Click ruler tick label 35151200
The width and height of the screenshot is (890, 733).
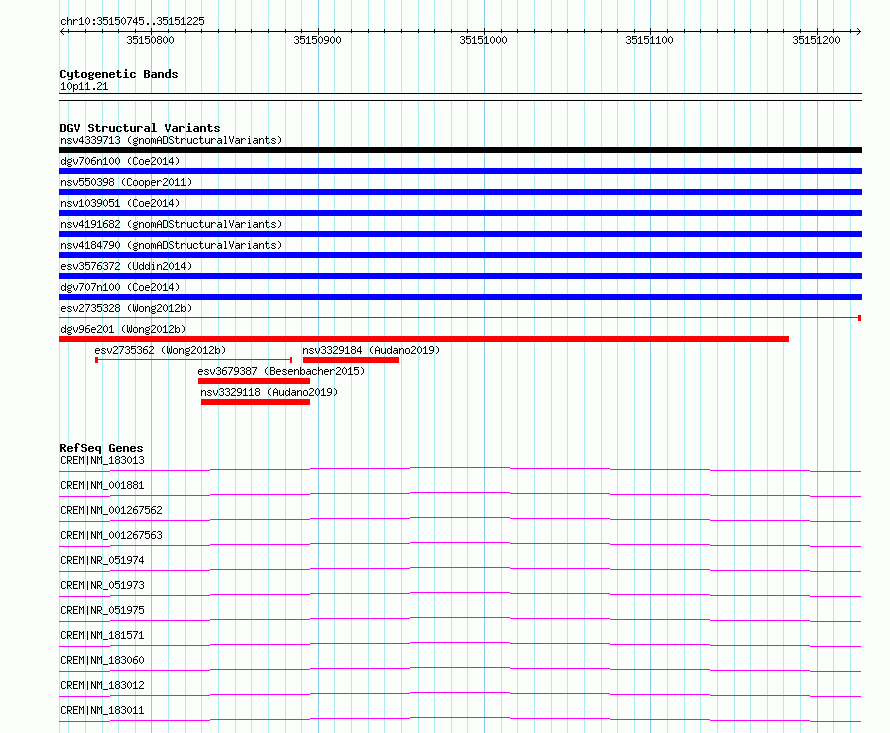pos(816,40)
